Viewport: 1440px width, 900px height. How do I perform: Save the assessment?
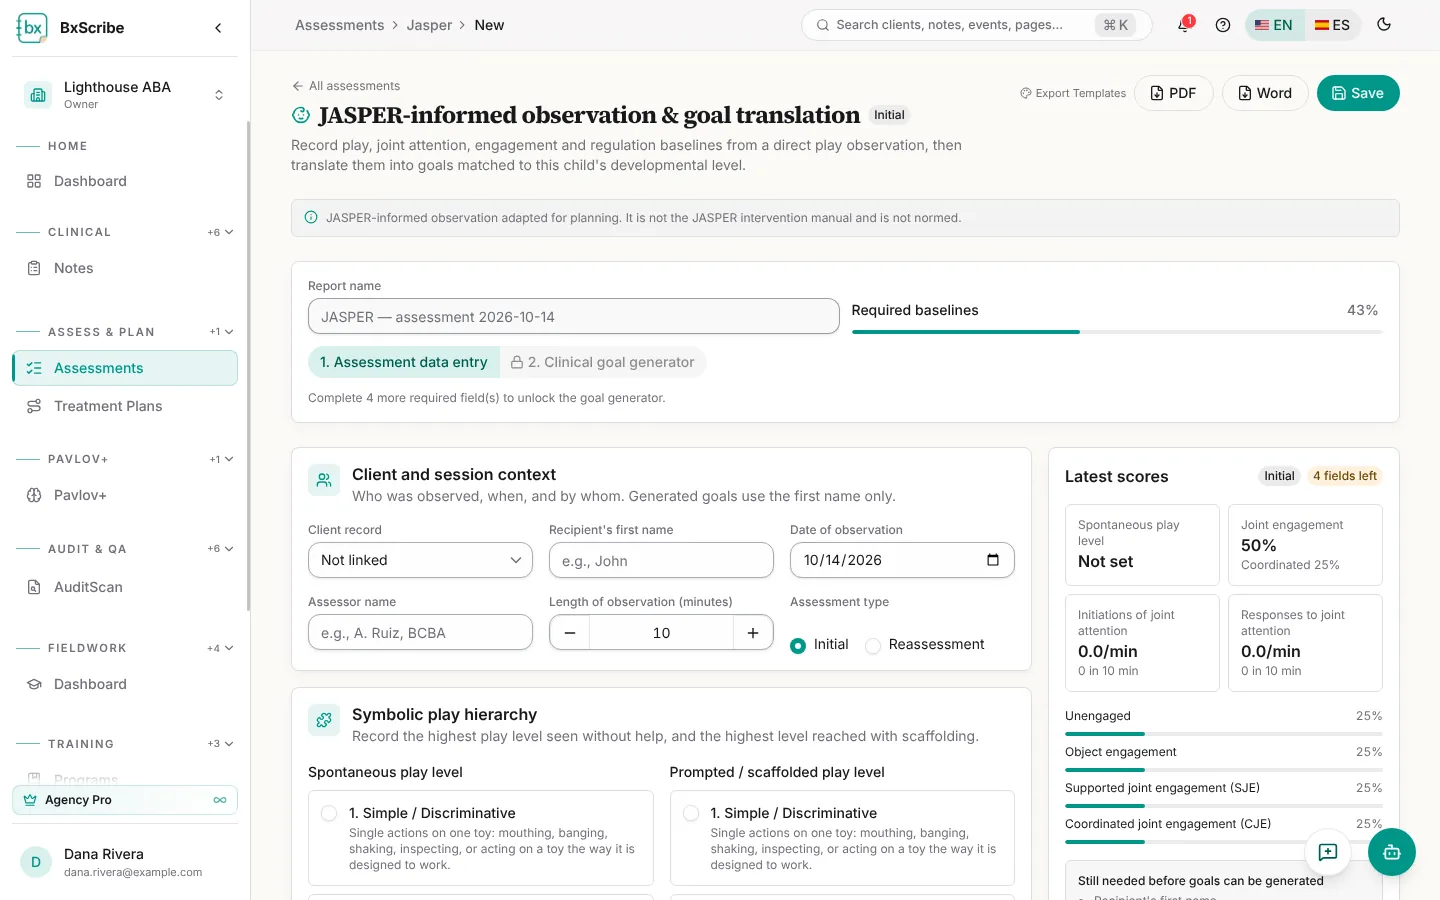point(1358,93)
